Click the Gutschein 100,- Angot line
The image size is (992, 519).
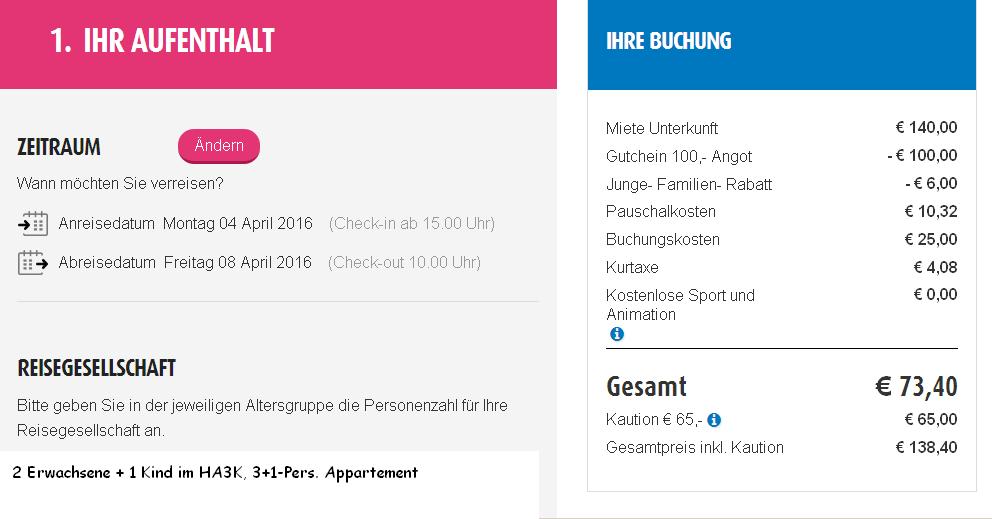679,156
